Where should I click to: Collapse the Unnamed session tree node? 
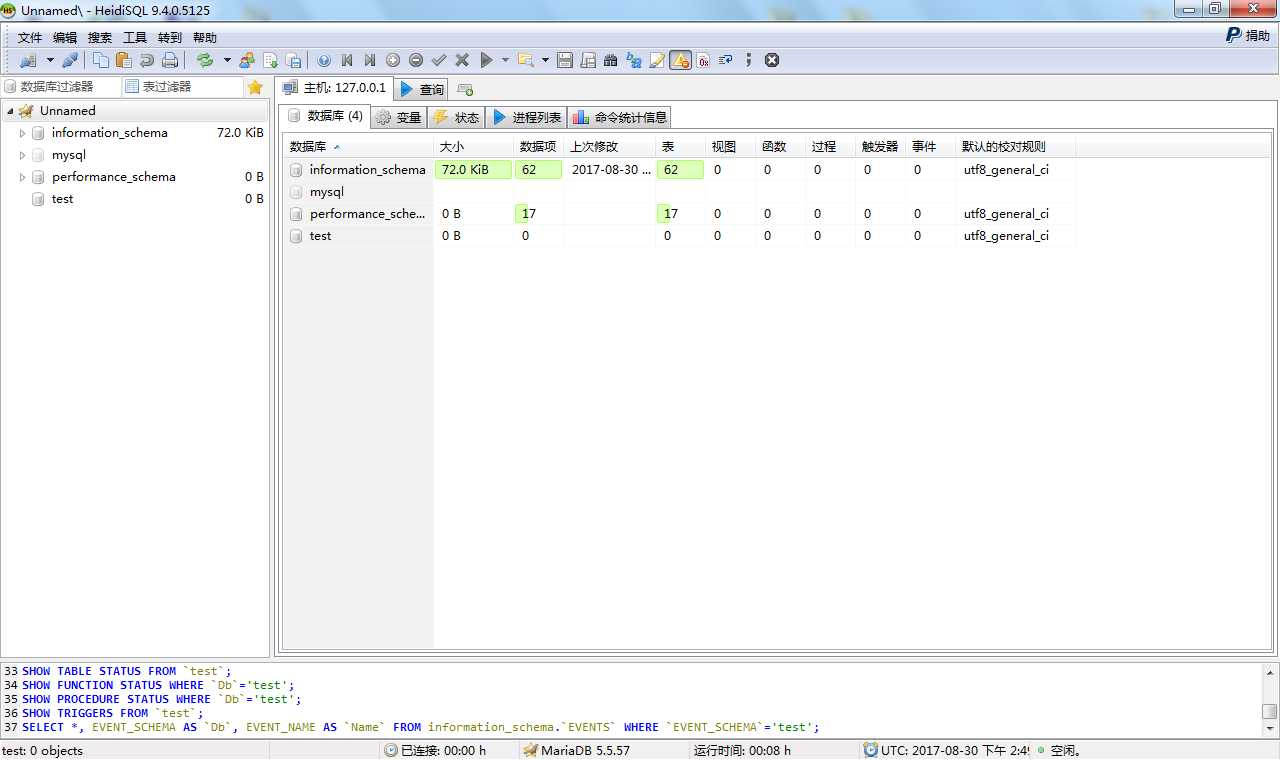[10, 111]
